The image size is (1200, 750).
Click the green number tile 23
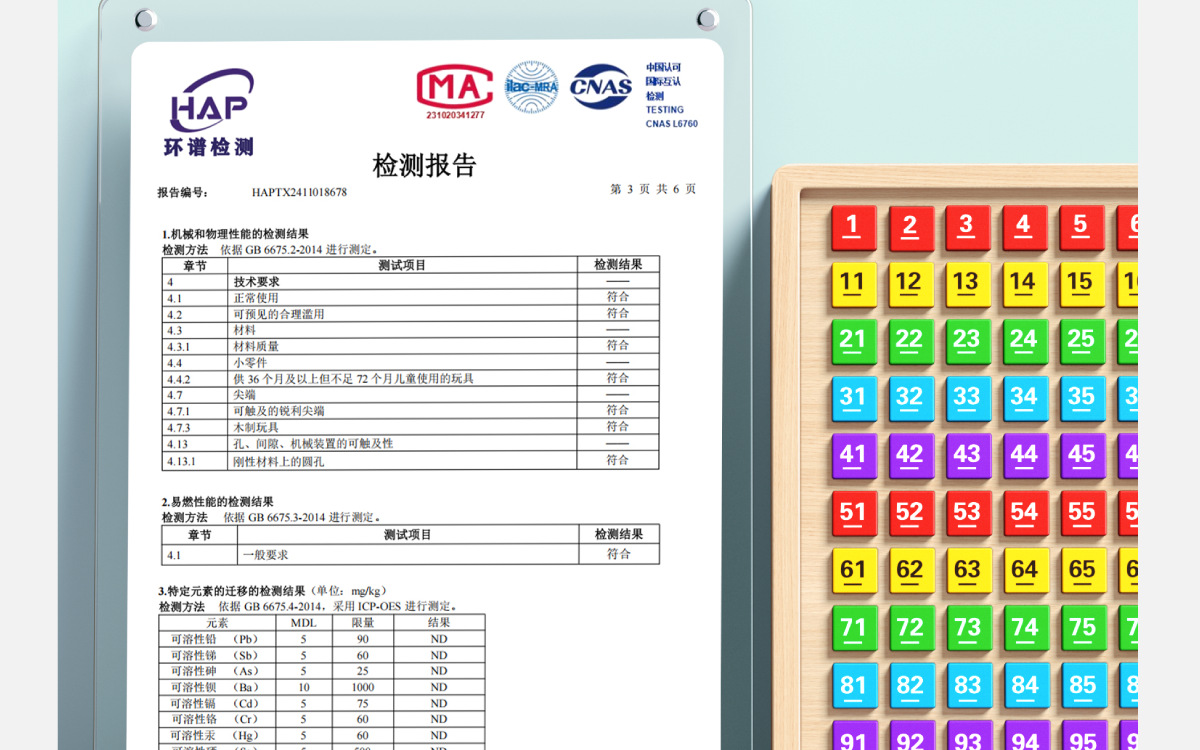click(968, 342)
